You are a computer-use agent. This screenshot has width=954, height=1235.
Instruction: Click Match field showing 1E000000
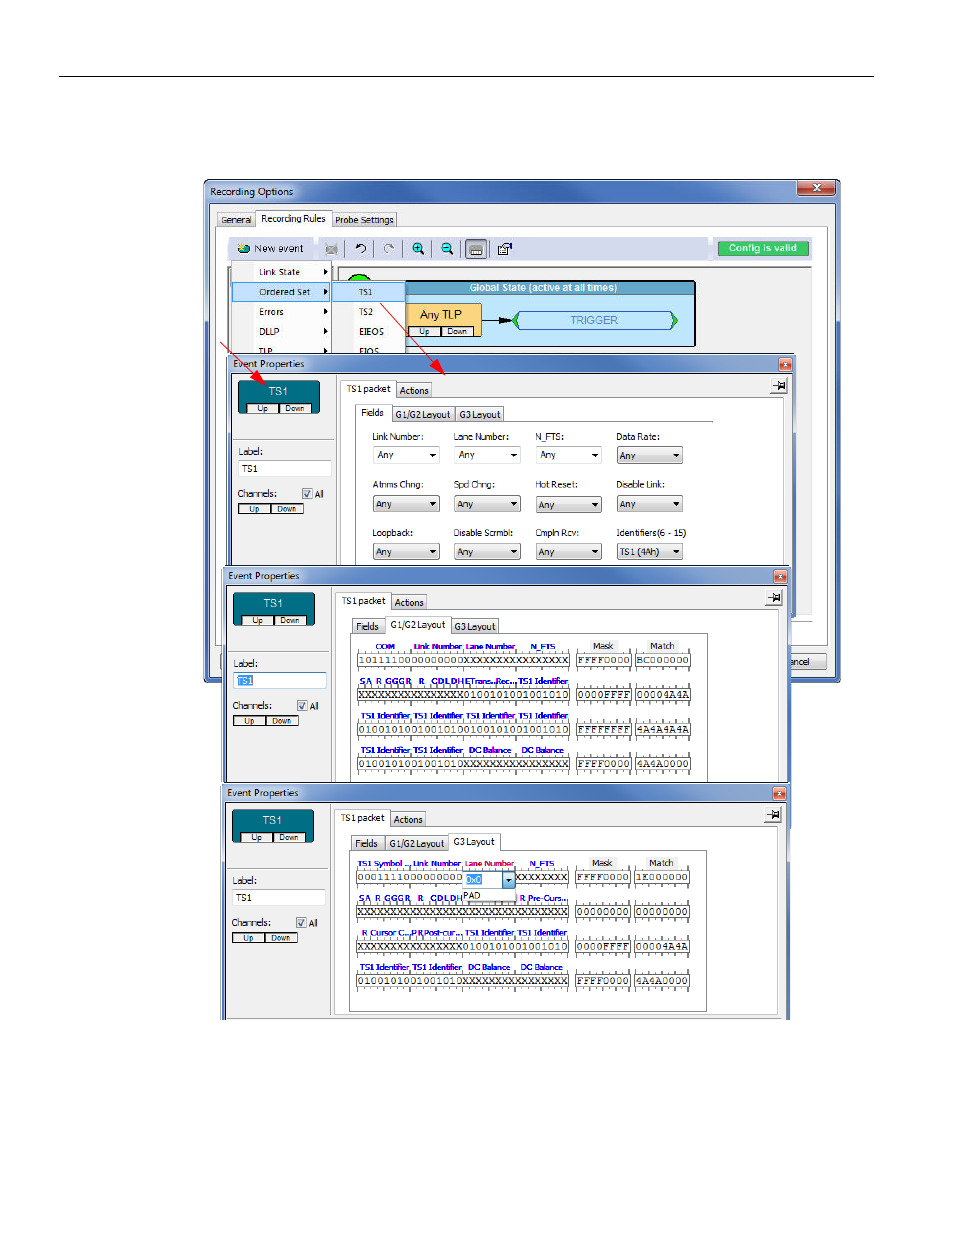tap(662, 878)
